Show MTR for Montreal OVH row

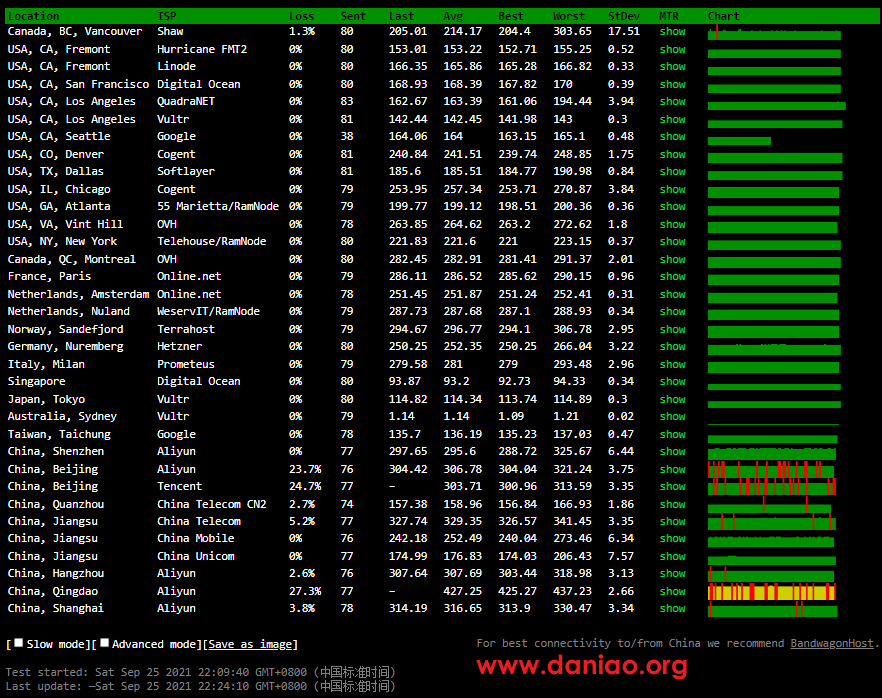[673, 259]
